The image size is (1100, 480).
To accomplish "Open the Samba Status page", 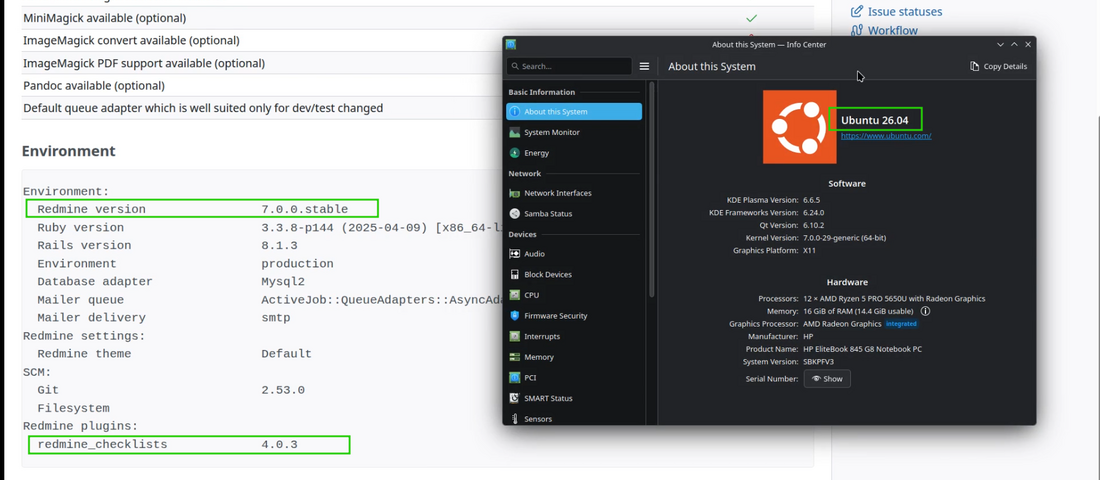I will [x=574, y=214].
